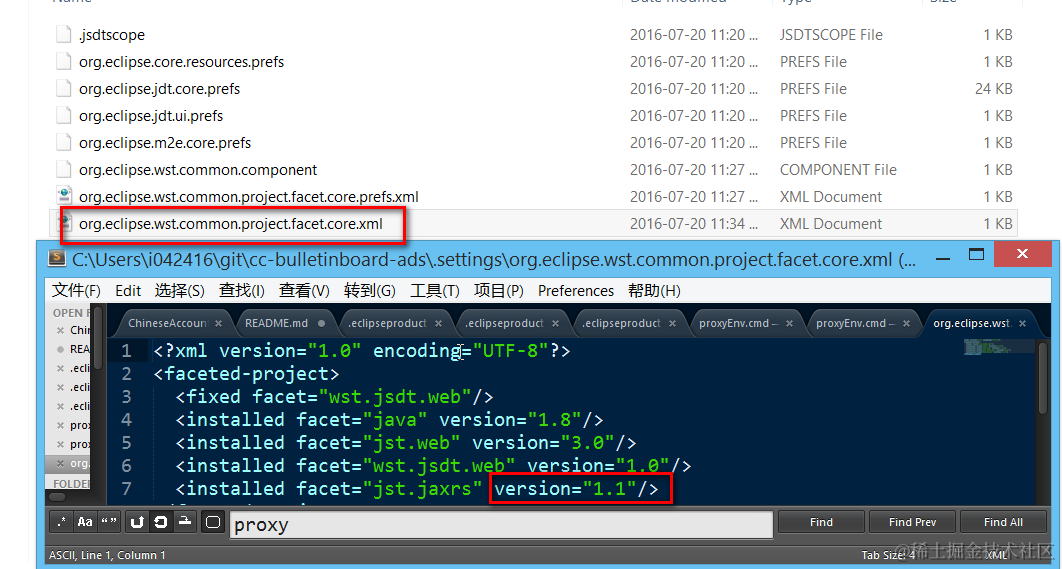Toggle highlight matches option
Screen dimensions: 1062x569
[x=213, y=522]
